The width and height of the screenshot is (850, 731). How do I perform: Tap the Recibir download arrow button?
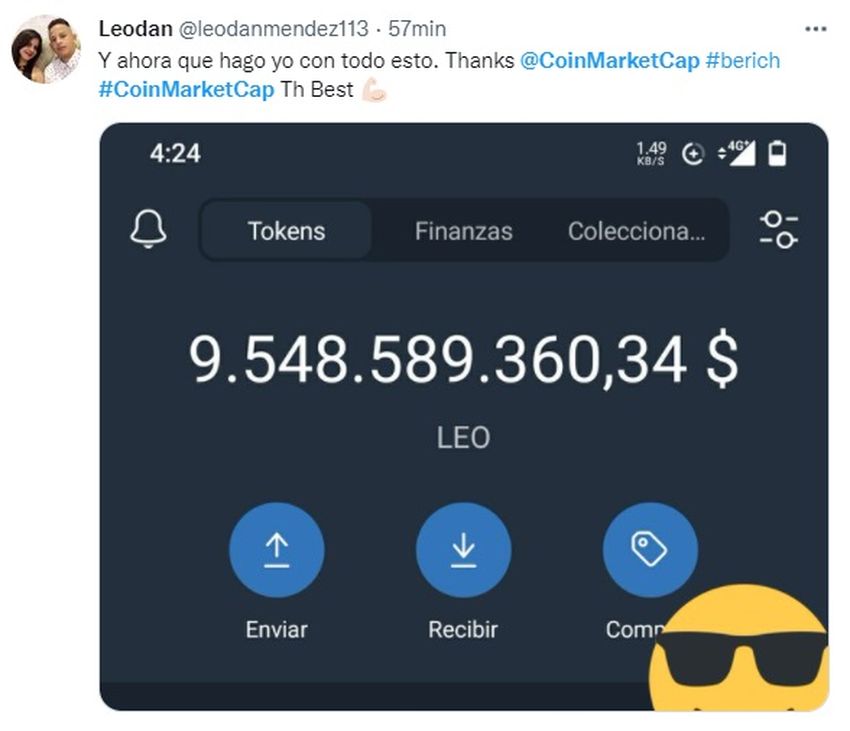click(x=463, y=550)
